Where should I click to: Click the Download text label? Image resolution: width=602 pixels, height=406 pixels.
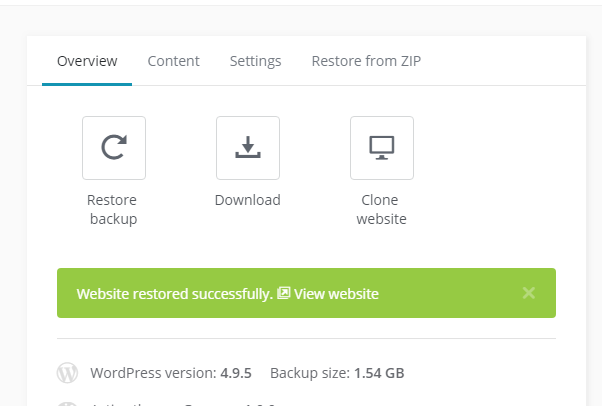[248, 200]
